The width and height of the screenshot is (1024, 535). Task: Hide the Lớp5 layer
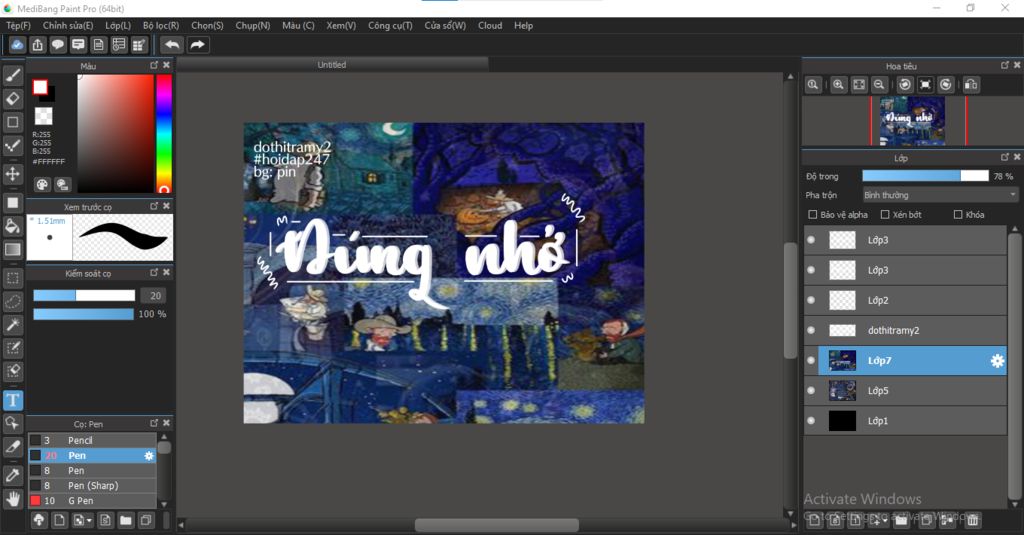click(x=811, y=391)
